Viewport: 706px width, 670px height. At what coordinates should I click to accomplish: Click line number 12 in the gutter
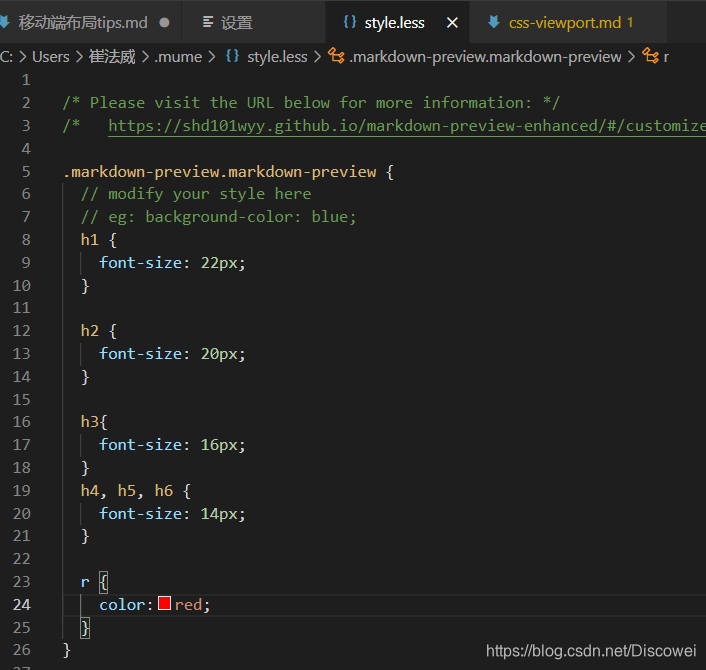22,331
